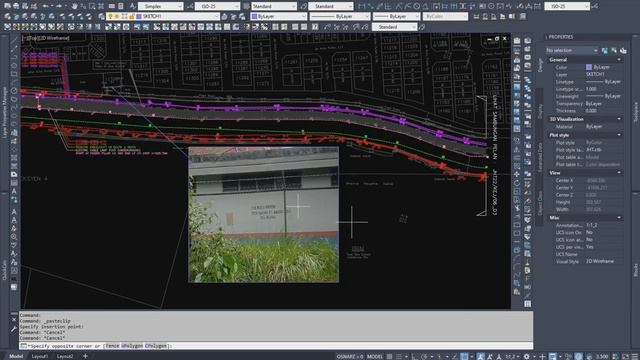Toggle the lock icon of SKETCH1 layer

tap(131, 16)
